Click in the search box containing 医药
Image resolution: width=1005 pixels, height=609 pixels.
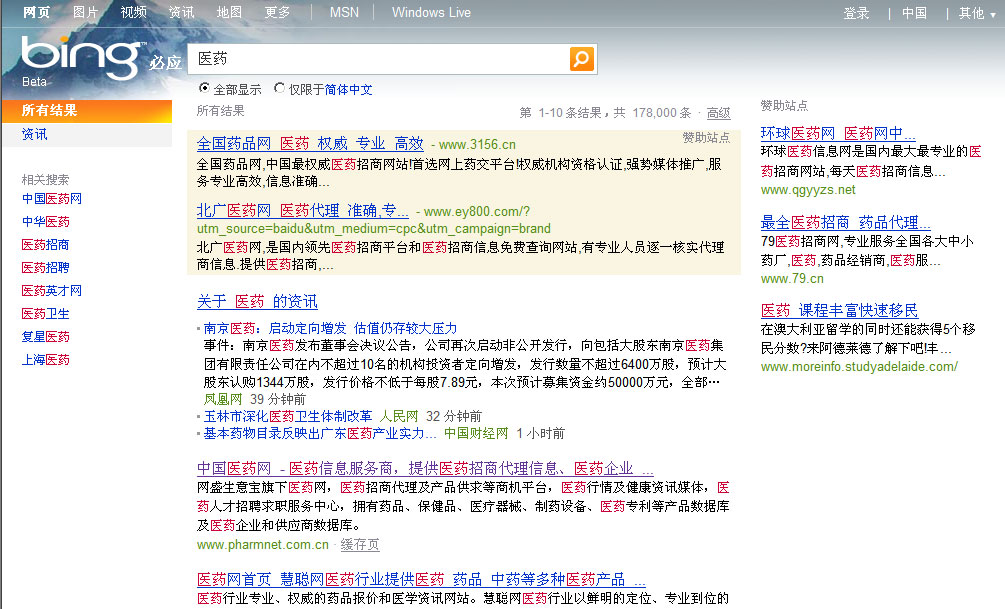[x=378, y=59]
